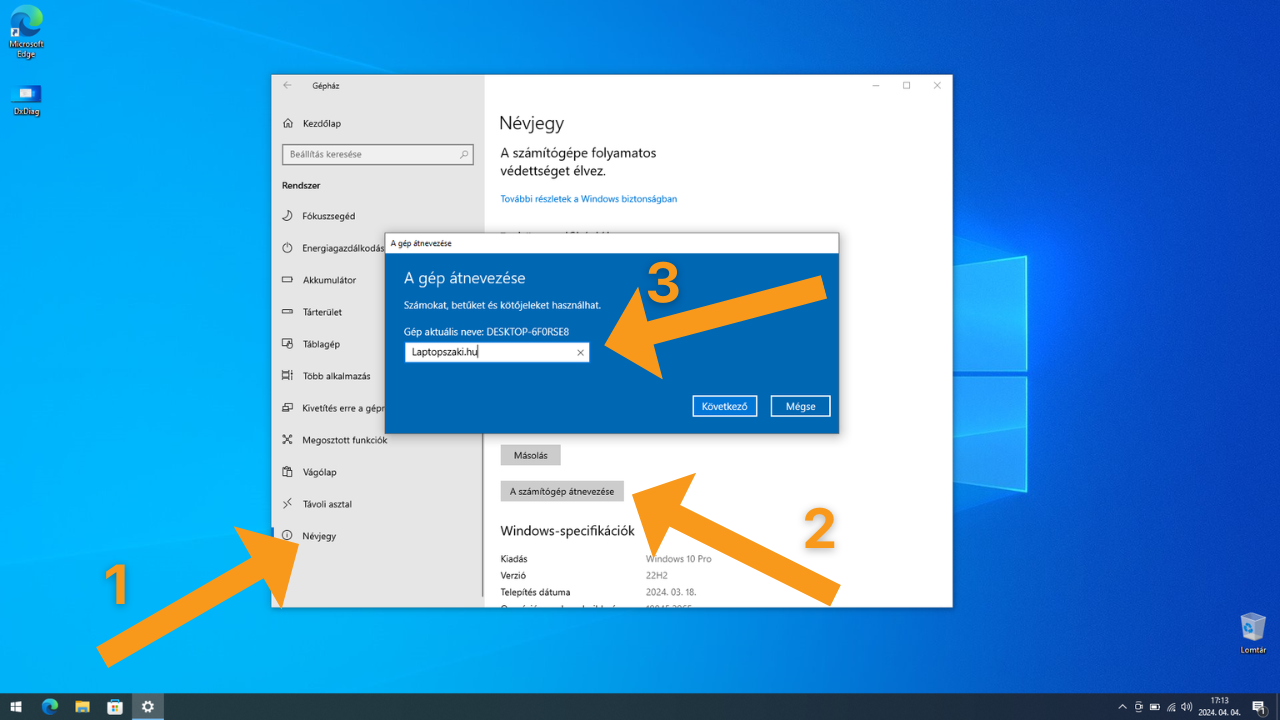
Task: Open the Windows Start menu
Action: [16, 706]
